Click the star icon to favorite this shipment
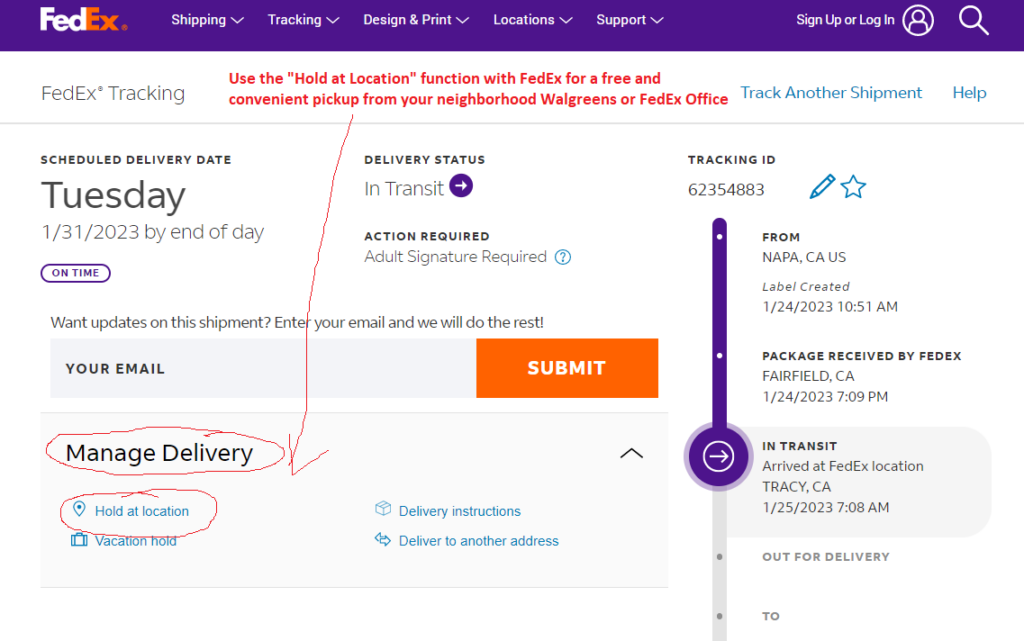 click(853, 186)
